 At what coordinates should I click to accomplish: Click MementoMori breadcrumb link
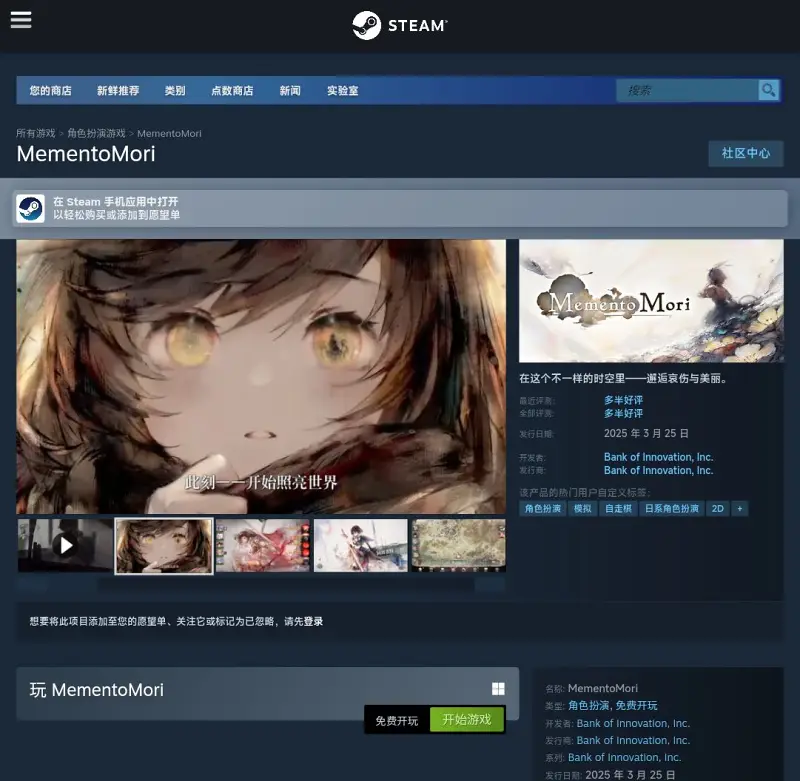pyautogui.click(x=169, y=134)
